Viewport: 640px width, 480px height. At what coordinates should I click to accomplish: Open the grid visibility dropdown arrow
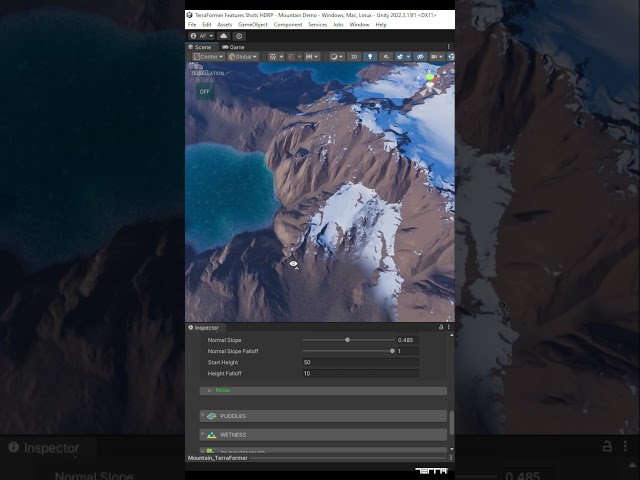281,57
